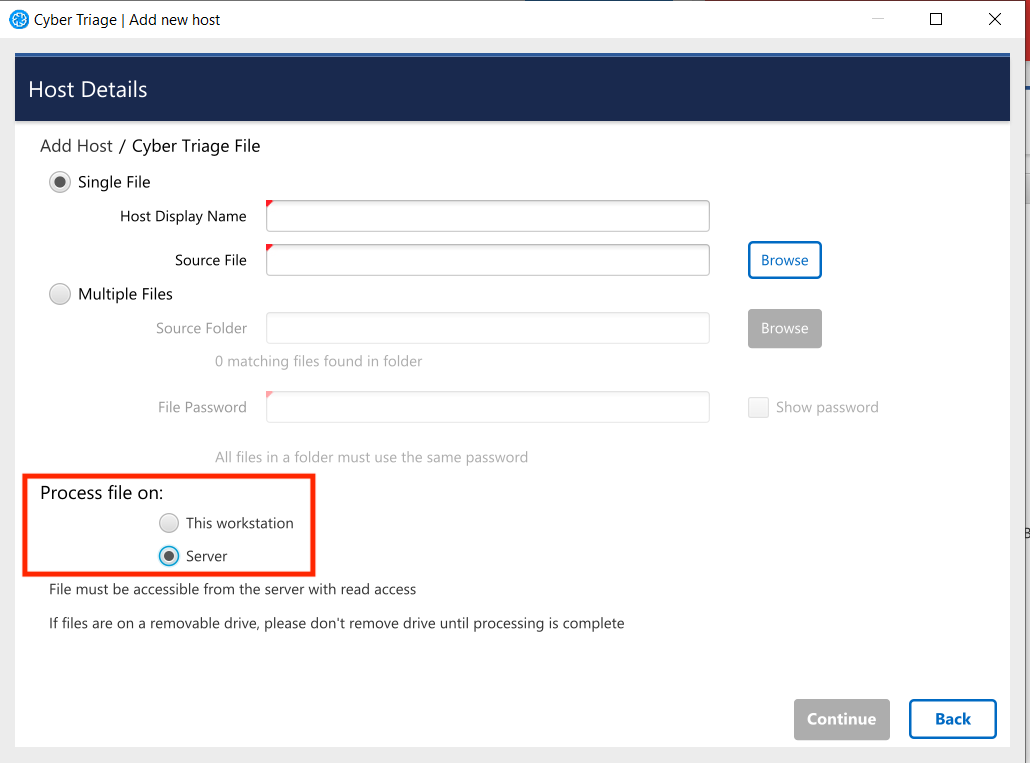1030x763 pixels.
Task: Click the greyed Browse button for Source Folder
Action: coord(784,328)
